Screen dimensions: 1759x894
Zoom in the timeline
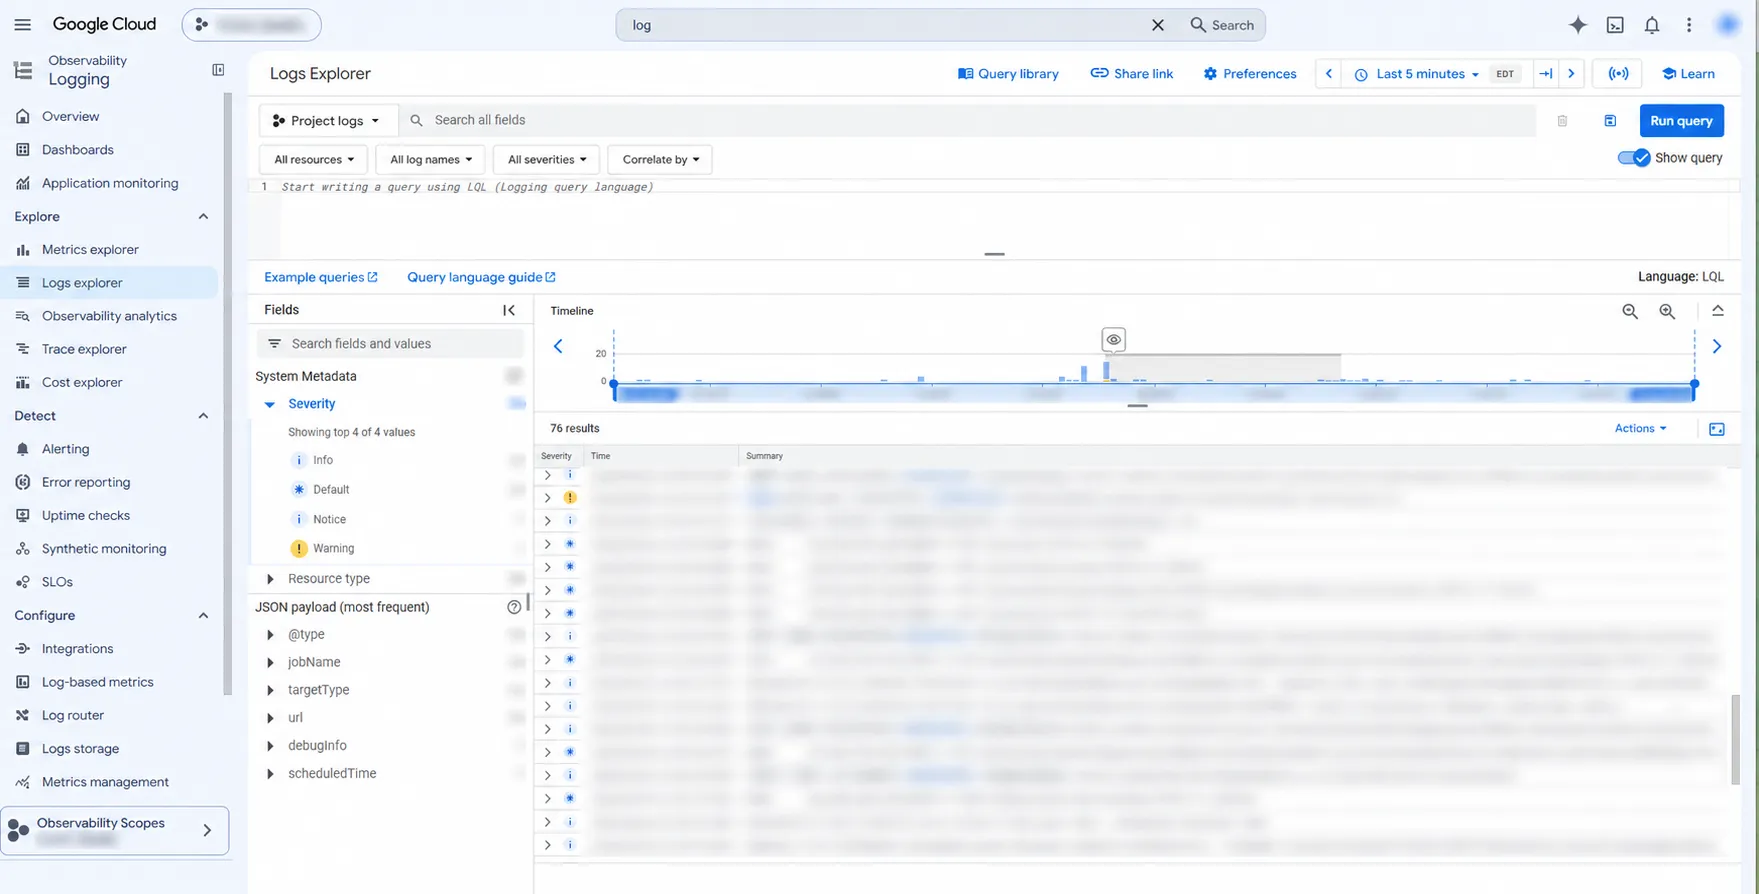1667,312
